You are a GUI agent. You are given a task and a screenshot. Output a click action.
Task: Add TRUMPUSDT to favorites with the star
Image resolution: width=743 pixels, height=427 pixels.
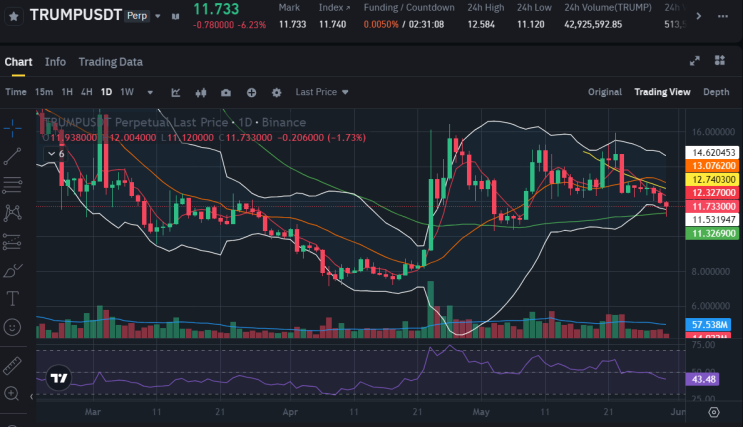[14, 16]
